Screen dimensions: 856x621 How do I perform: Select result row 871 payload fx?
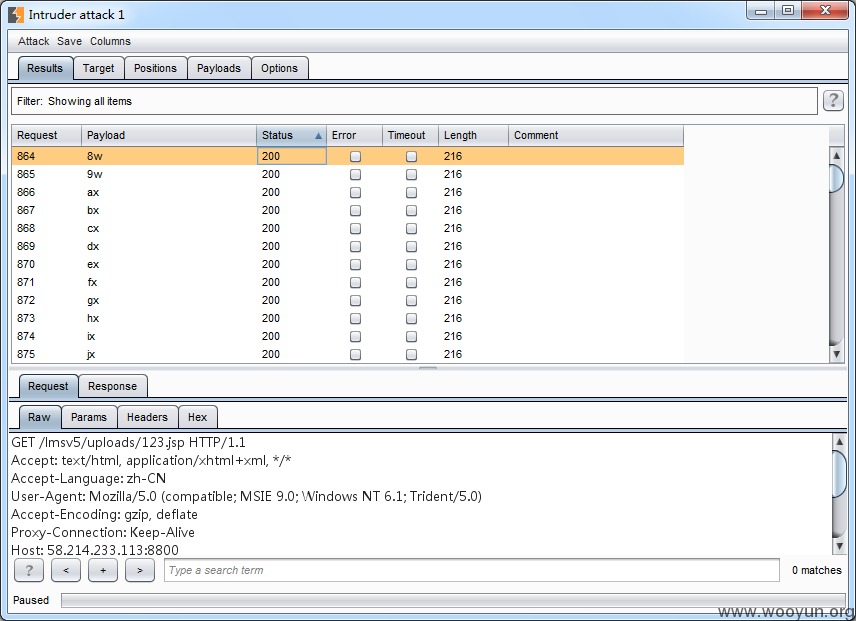(x=348, y=282)
